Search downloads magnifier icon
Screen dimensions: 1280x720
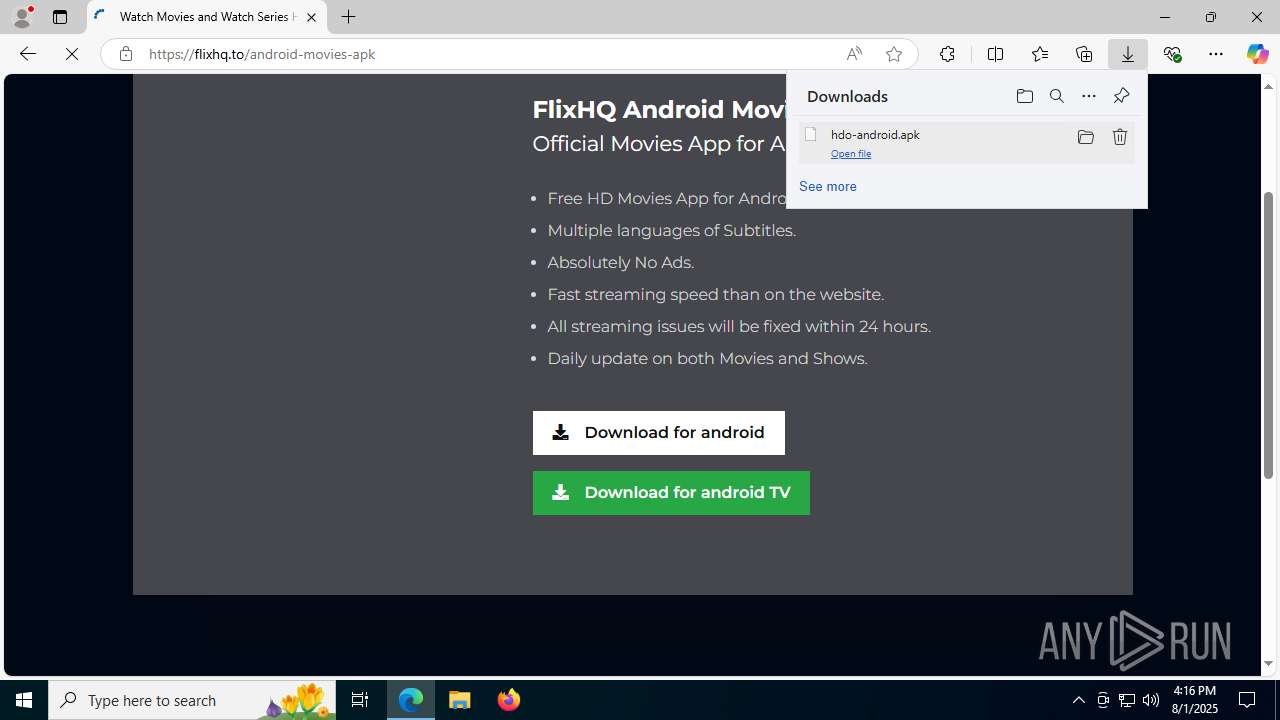coord(1057,96)
